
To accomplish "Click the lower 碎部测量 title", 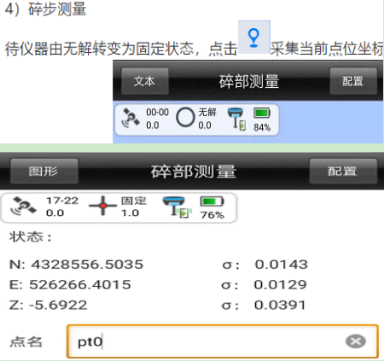I will point(194,171).
